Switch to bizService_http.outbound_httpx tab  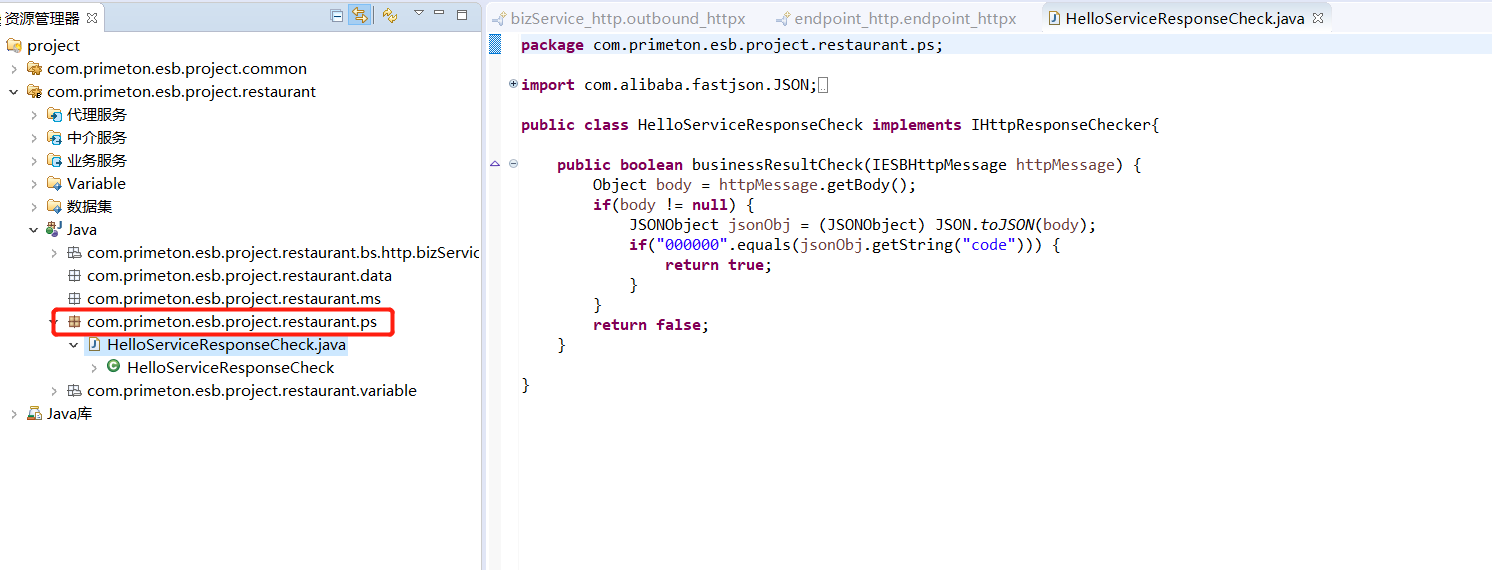[627, 18]
